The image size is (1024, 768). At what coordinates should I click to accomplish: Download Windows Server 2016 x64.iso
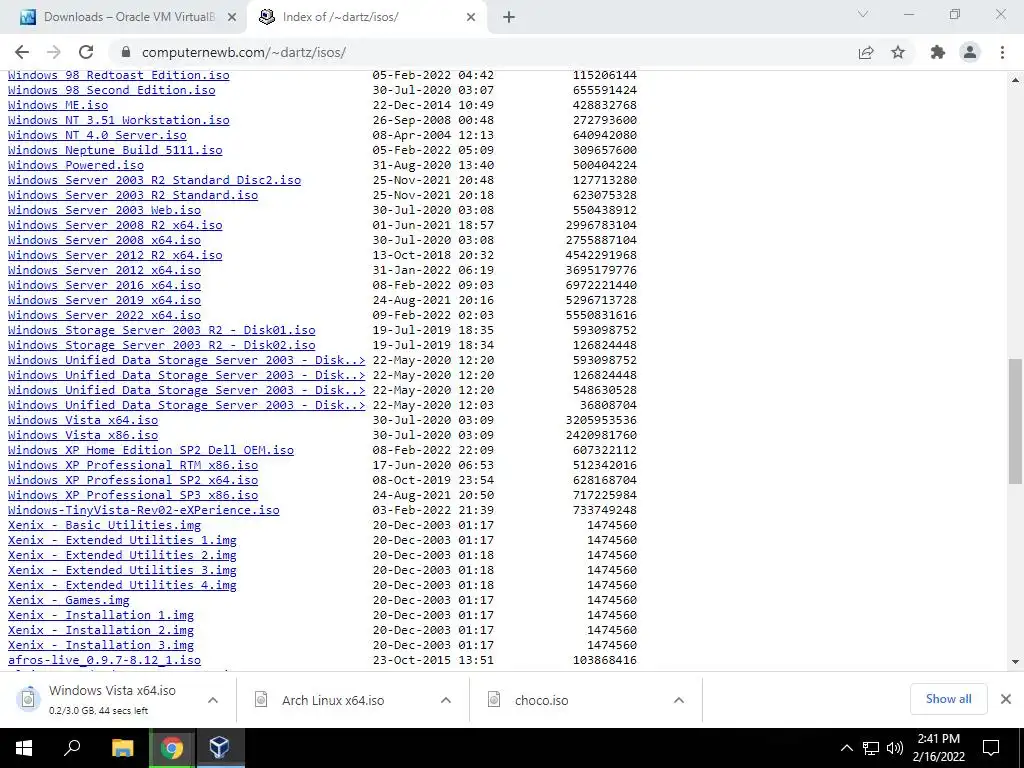click(104, 285)
